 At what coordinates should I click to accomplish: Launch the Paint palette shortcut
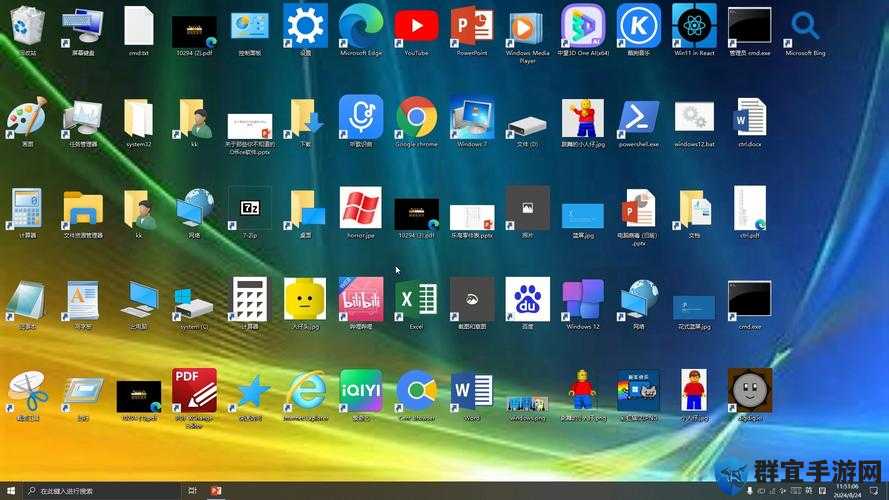[x=27, y=117]
